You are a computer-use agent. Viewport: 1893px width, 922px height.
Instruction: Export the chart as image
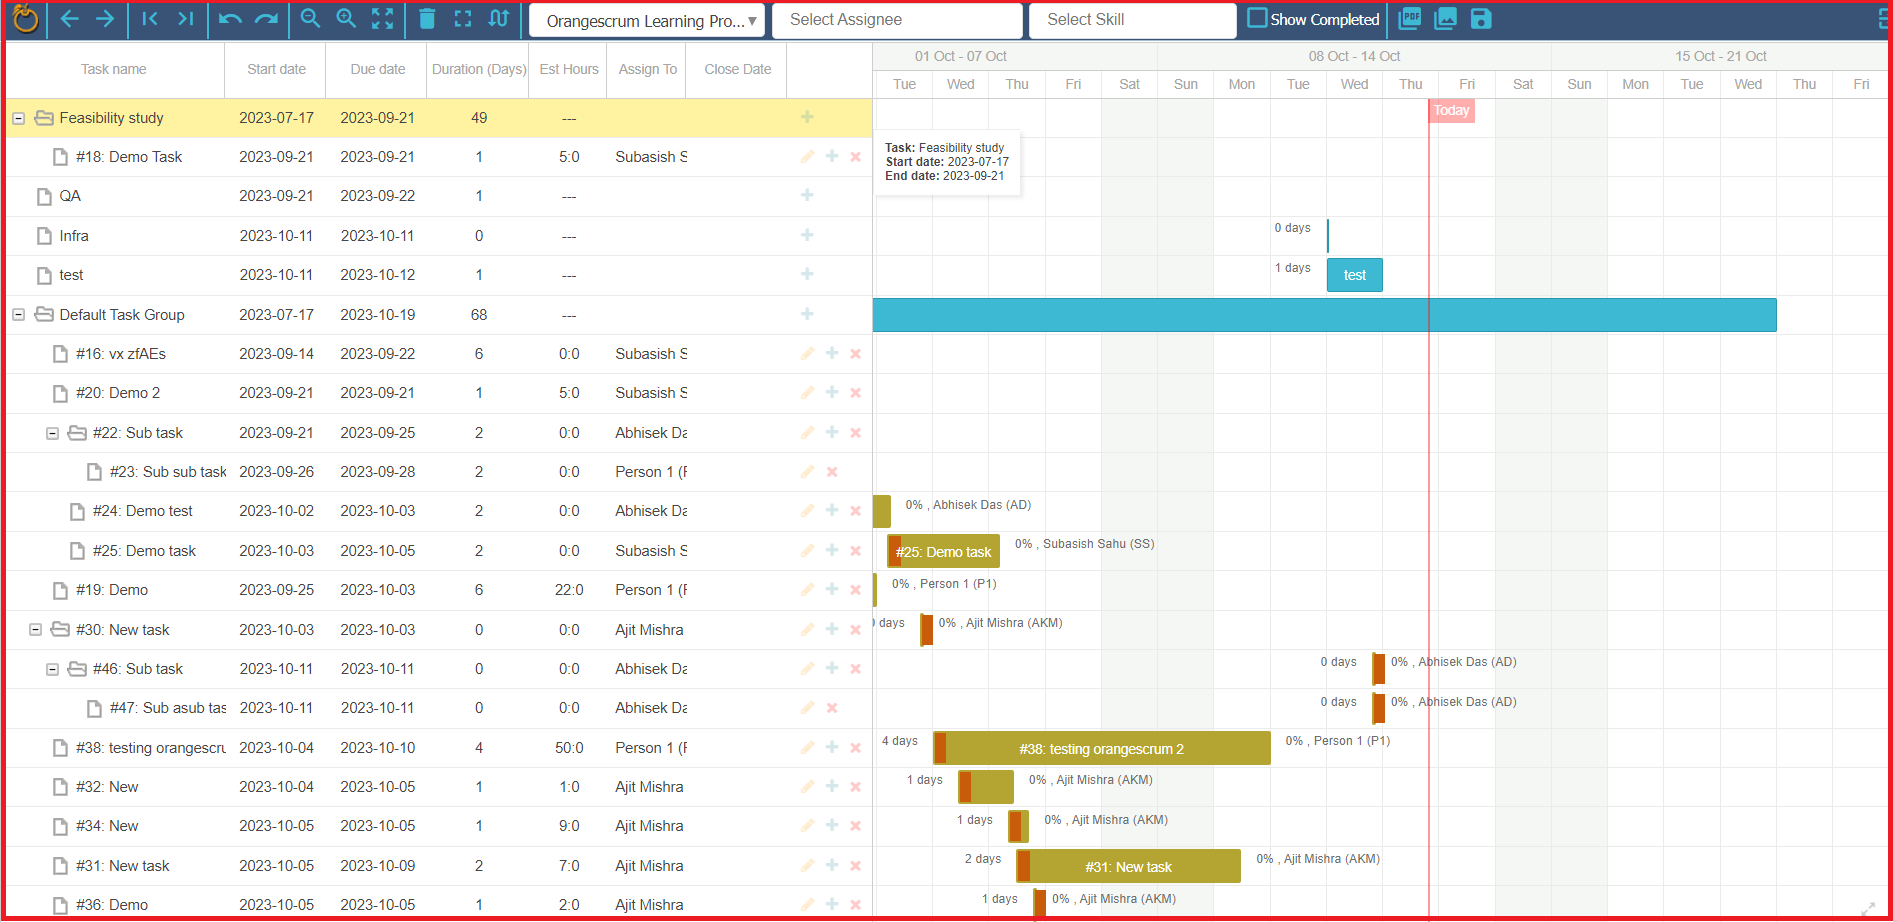pyautogui.click(x=1446, y=18)
